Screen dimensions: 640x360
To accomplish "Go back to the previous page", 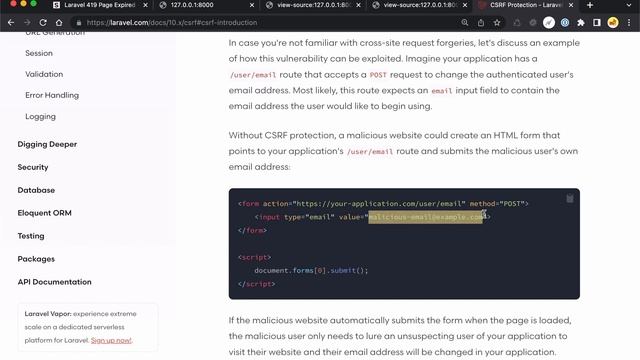I will coord(11,22).
